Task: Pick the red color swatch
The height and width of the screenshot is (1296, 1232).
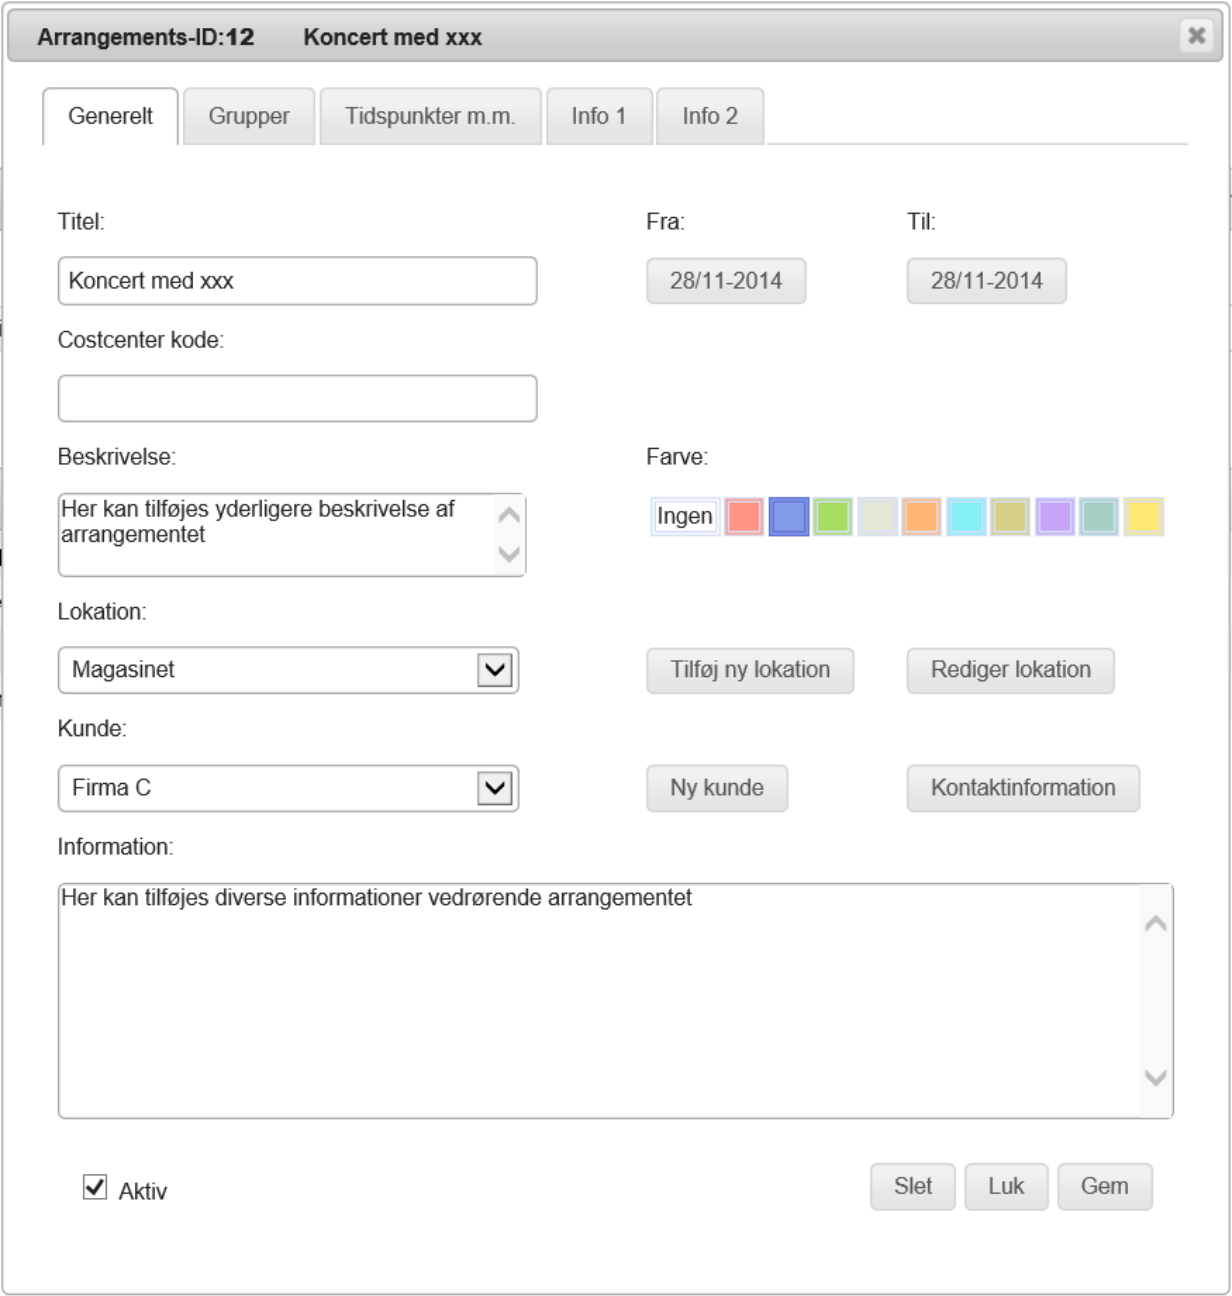Action: (x=744, y=517)
